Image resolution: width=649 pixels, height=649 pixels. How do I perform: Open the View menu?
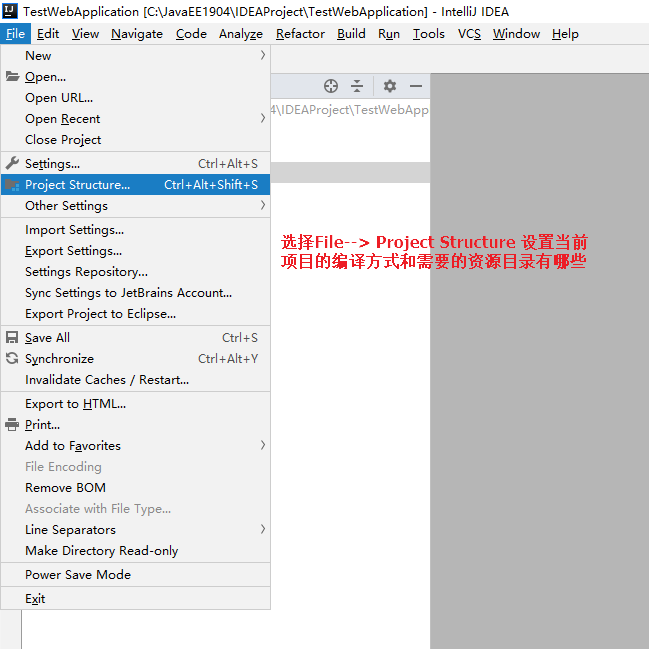pyautogui.click(x=85, y=34)
